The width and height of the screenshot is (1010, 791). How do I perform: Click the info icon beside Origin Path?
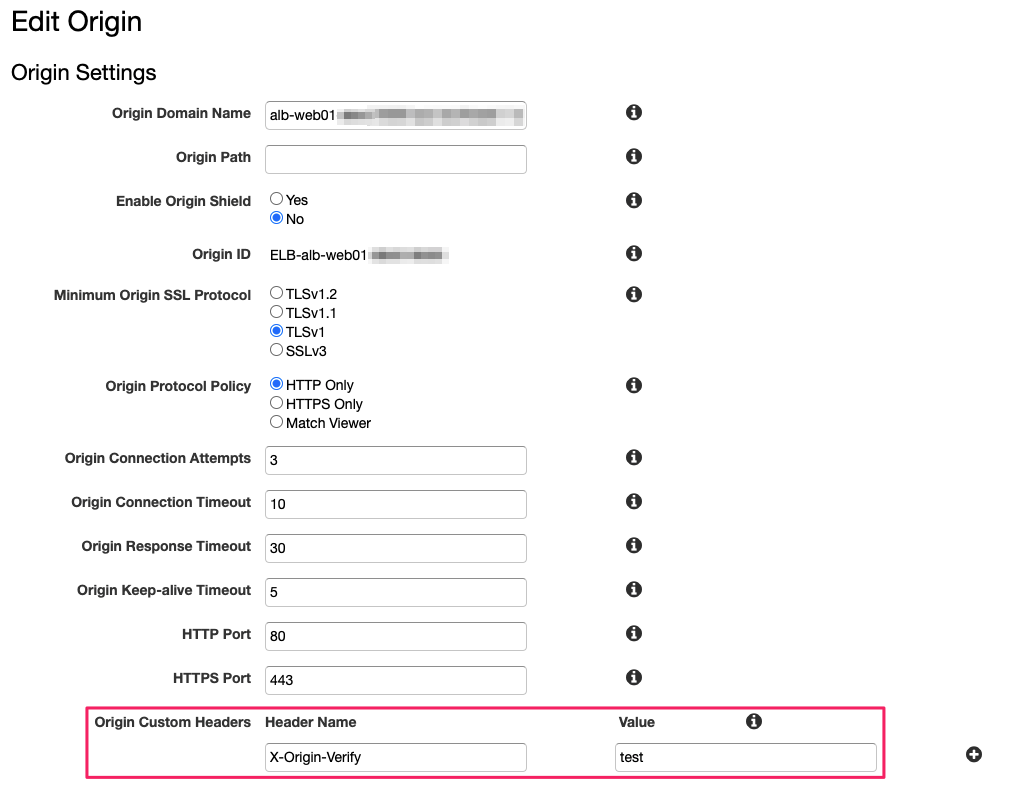click(633, 156)
